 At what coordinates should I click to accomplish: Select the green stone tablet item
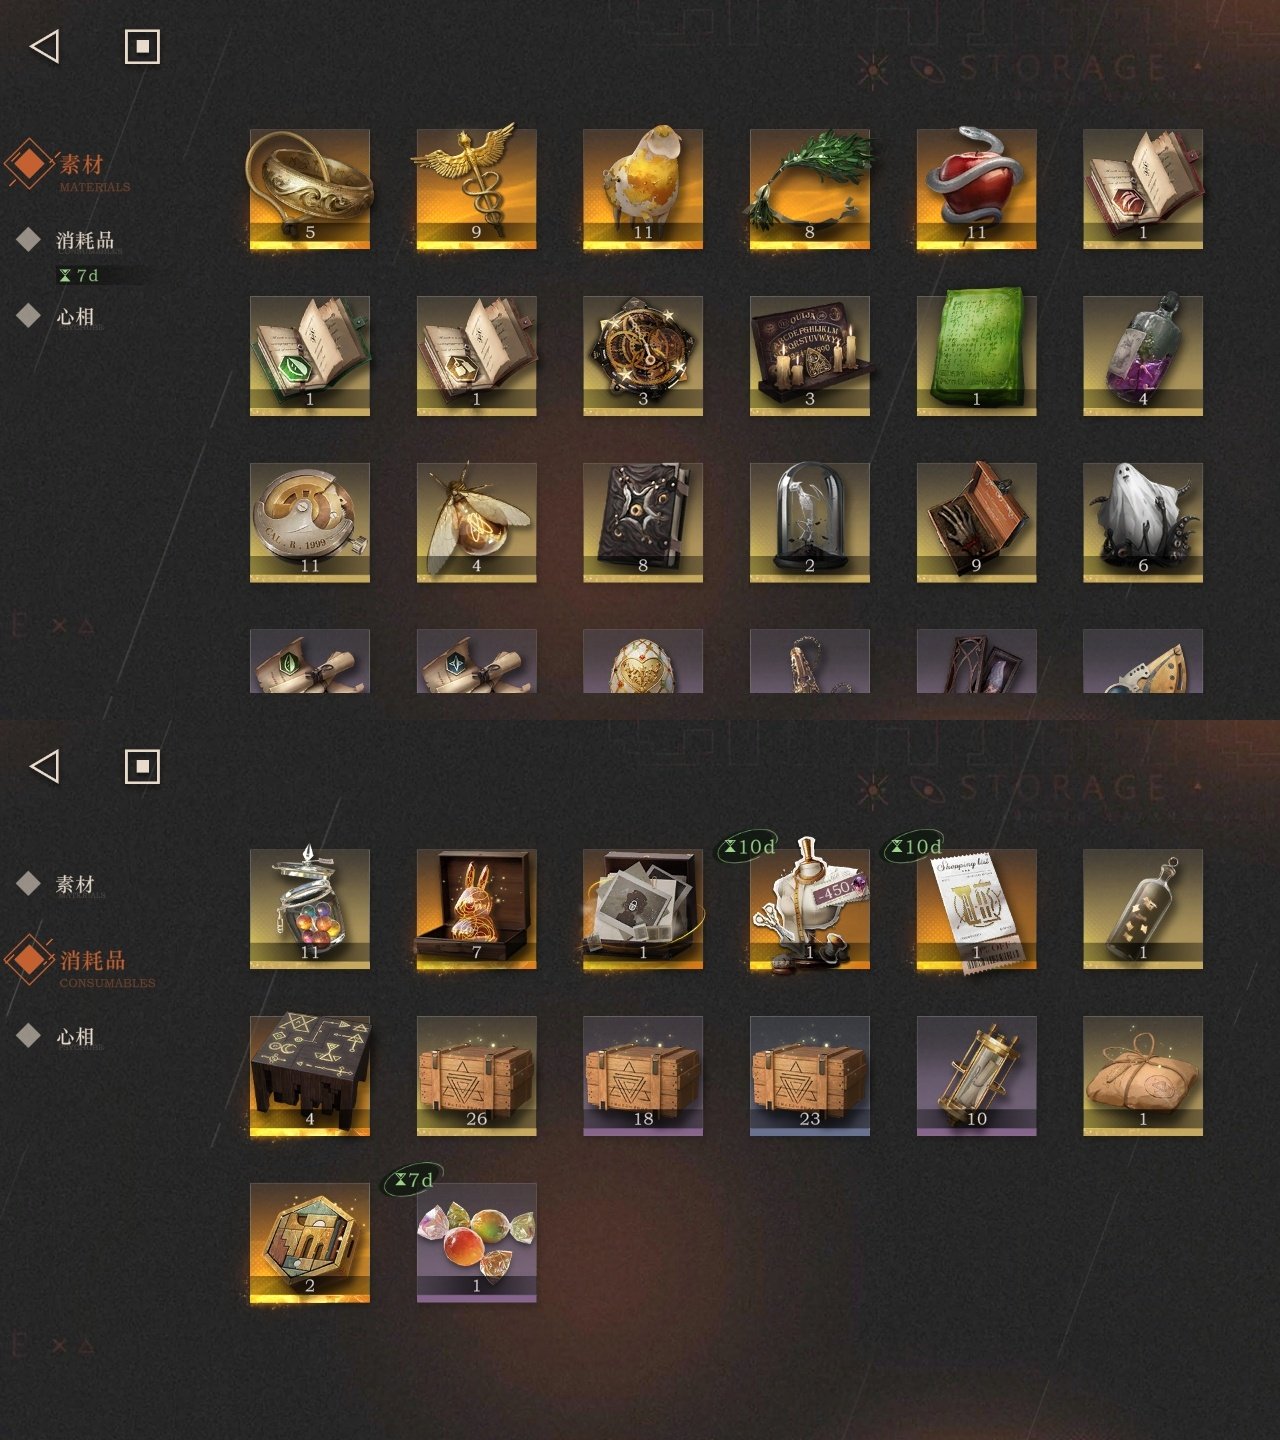[x=976, y=355]
